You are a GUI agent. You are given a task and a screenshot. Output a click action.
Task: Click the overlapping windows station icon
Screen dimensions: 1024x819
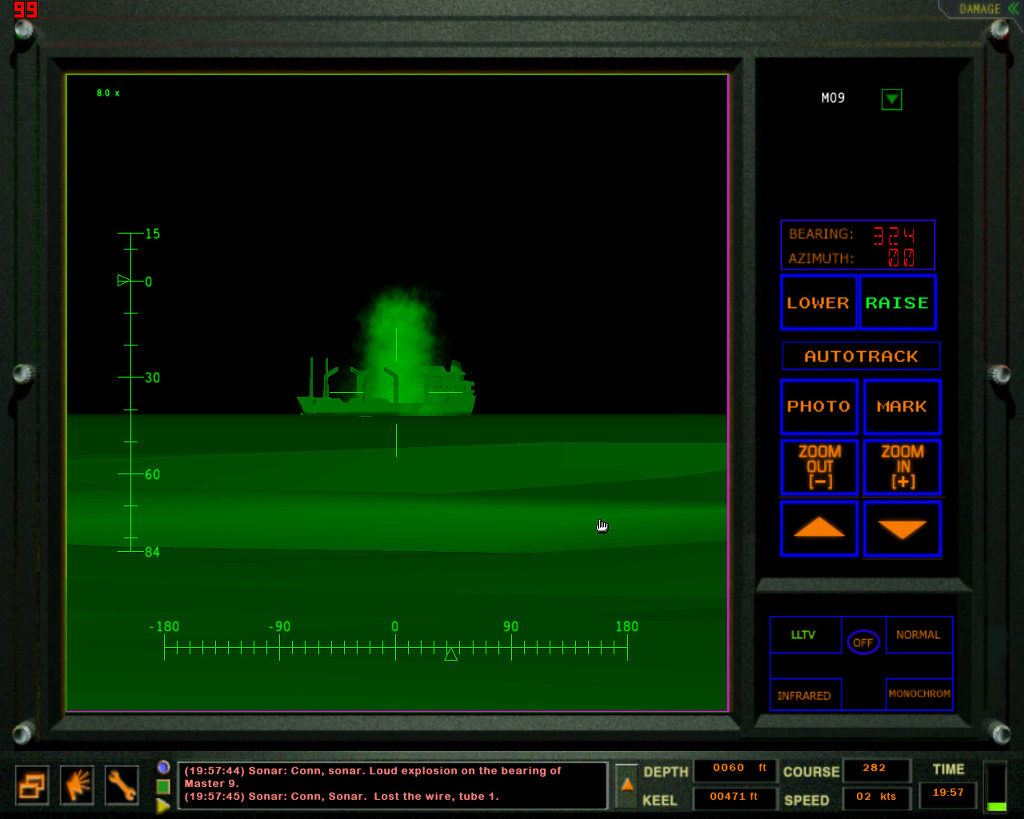[x=32, y=785]
